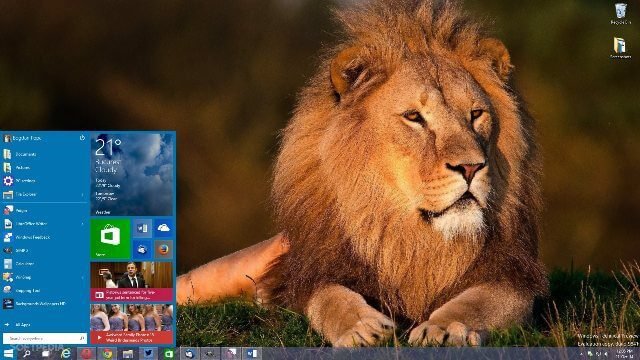Show hidden tray icons arrow
The width and height of the screenshot is (640, 360).
581,354
